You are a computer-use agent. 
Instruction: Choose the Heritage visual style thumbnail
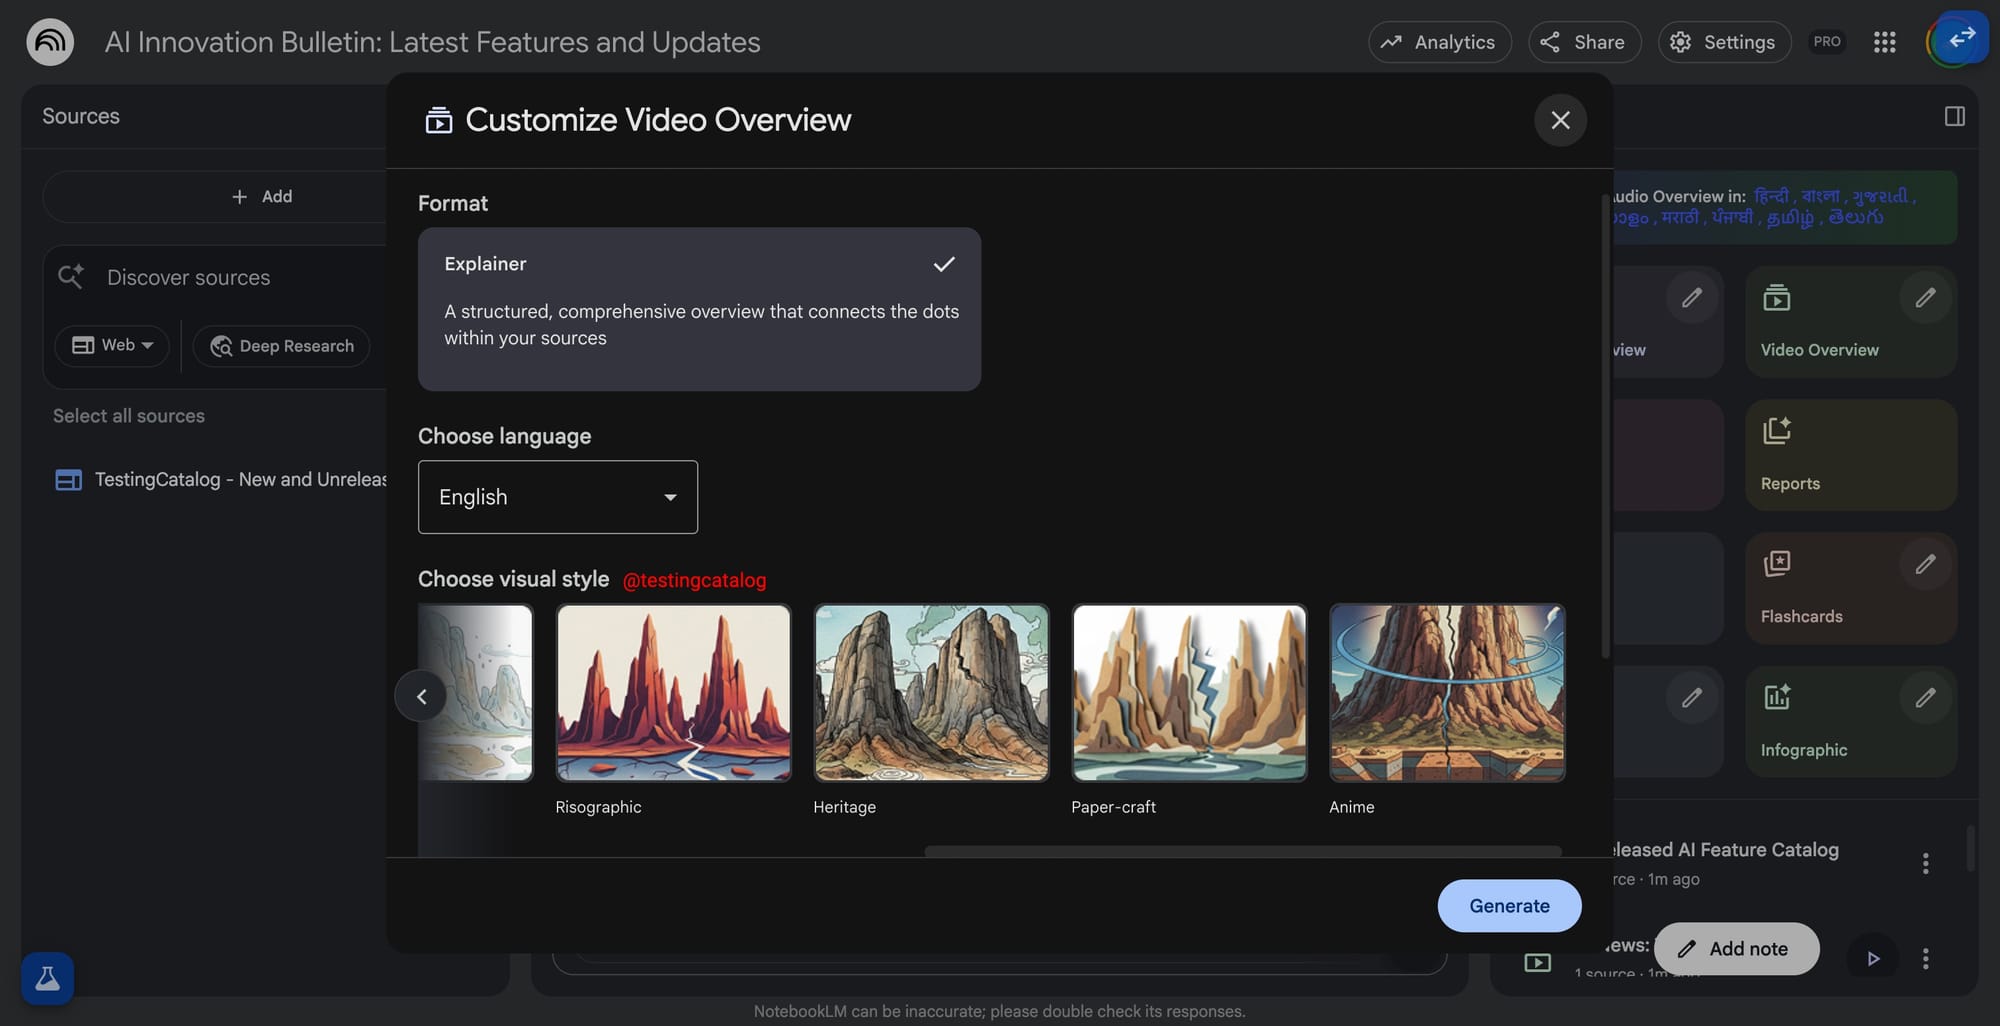coord(931,692)
